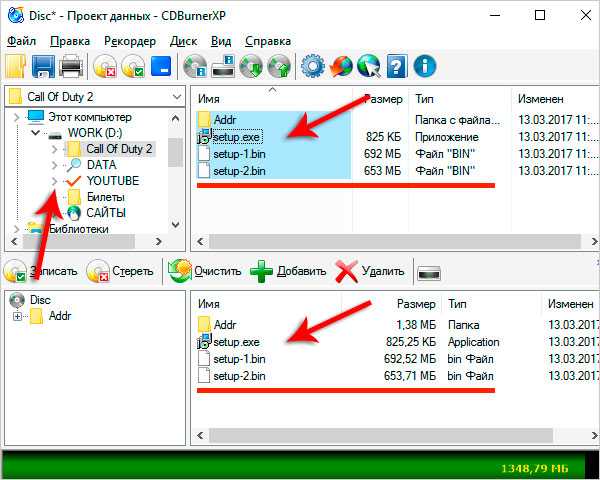This screenshot has width=600, height=480.
Task: Click compilation list horizontal scrollbar
Action: pos(381,436)
